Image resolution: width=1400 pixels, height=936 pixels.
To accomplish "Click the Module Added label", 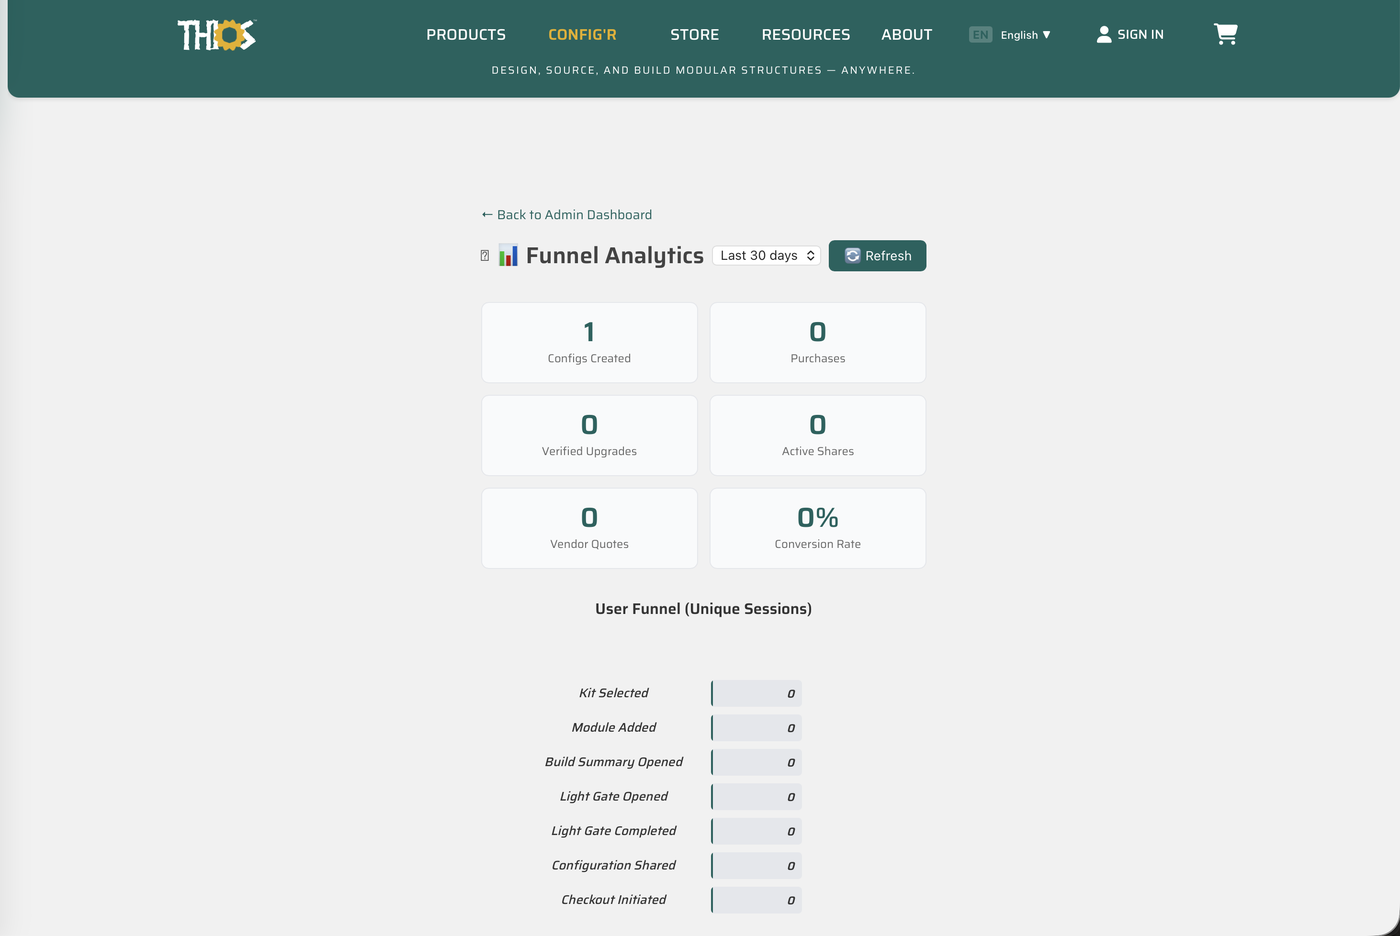I will [614, 728].
